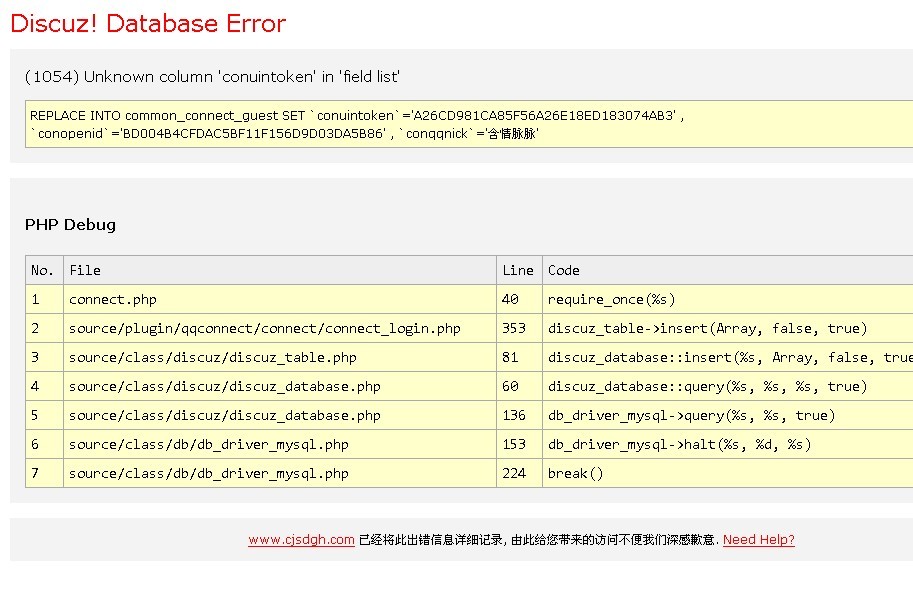
Task: Click line number 40
Action: [x=519, y=299]
